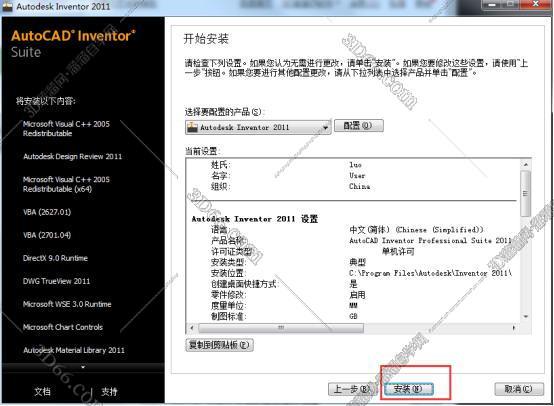Click the 配置 configure button
The height and width of the screenshot is (406, 554).
tap(359, 126)
